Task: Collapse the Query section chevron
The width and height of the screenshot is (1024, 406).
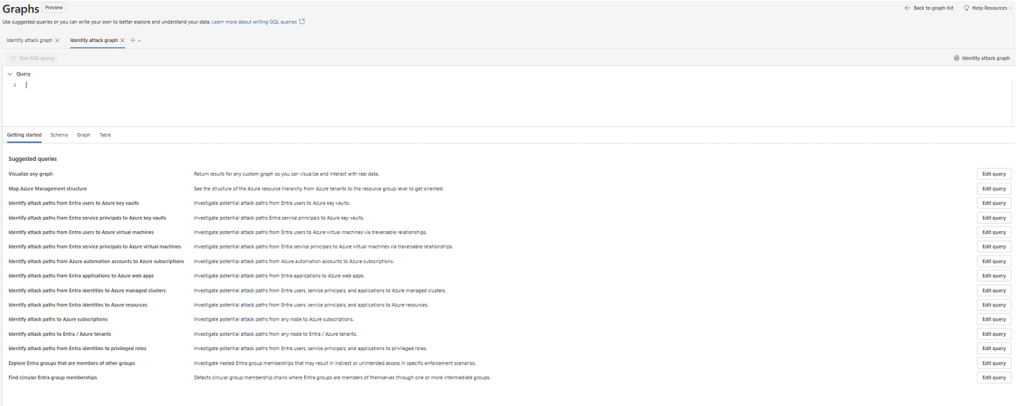Action: pyautogui.click(x=10, y=74)
